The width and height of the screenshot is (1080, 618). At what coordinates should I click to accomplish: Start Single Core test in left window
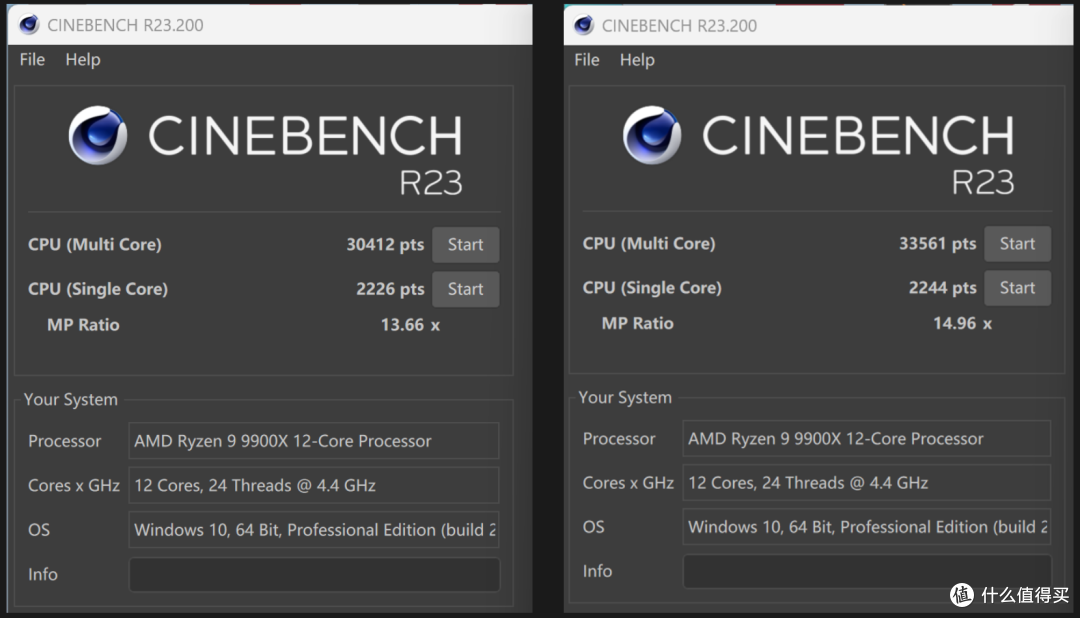[x=466, y=289]
